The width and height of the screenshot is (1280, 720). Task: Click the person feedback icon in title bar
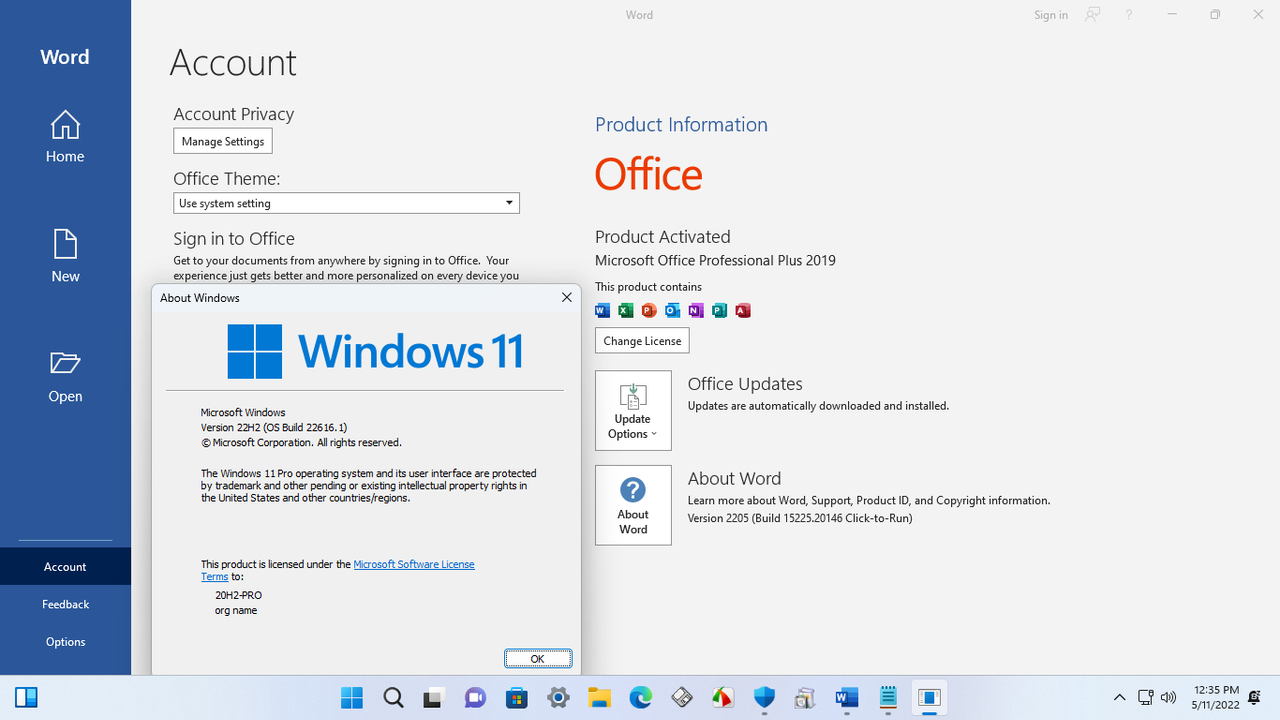point(1093,15)
